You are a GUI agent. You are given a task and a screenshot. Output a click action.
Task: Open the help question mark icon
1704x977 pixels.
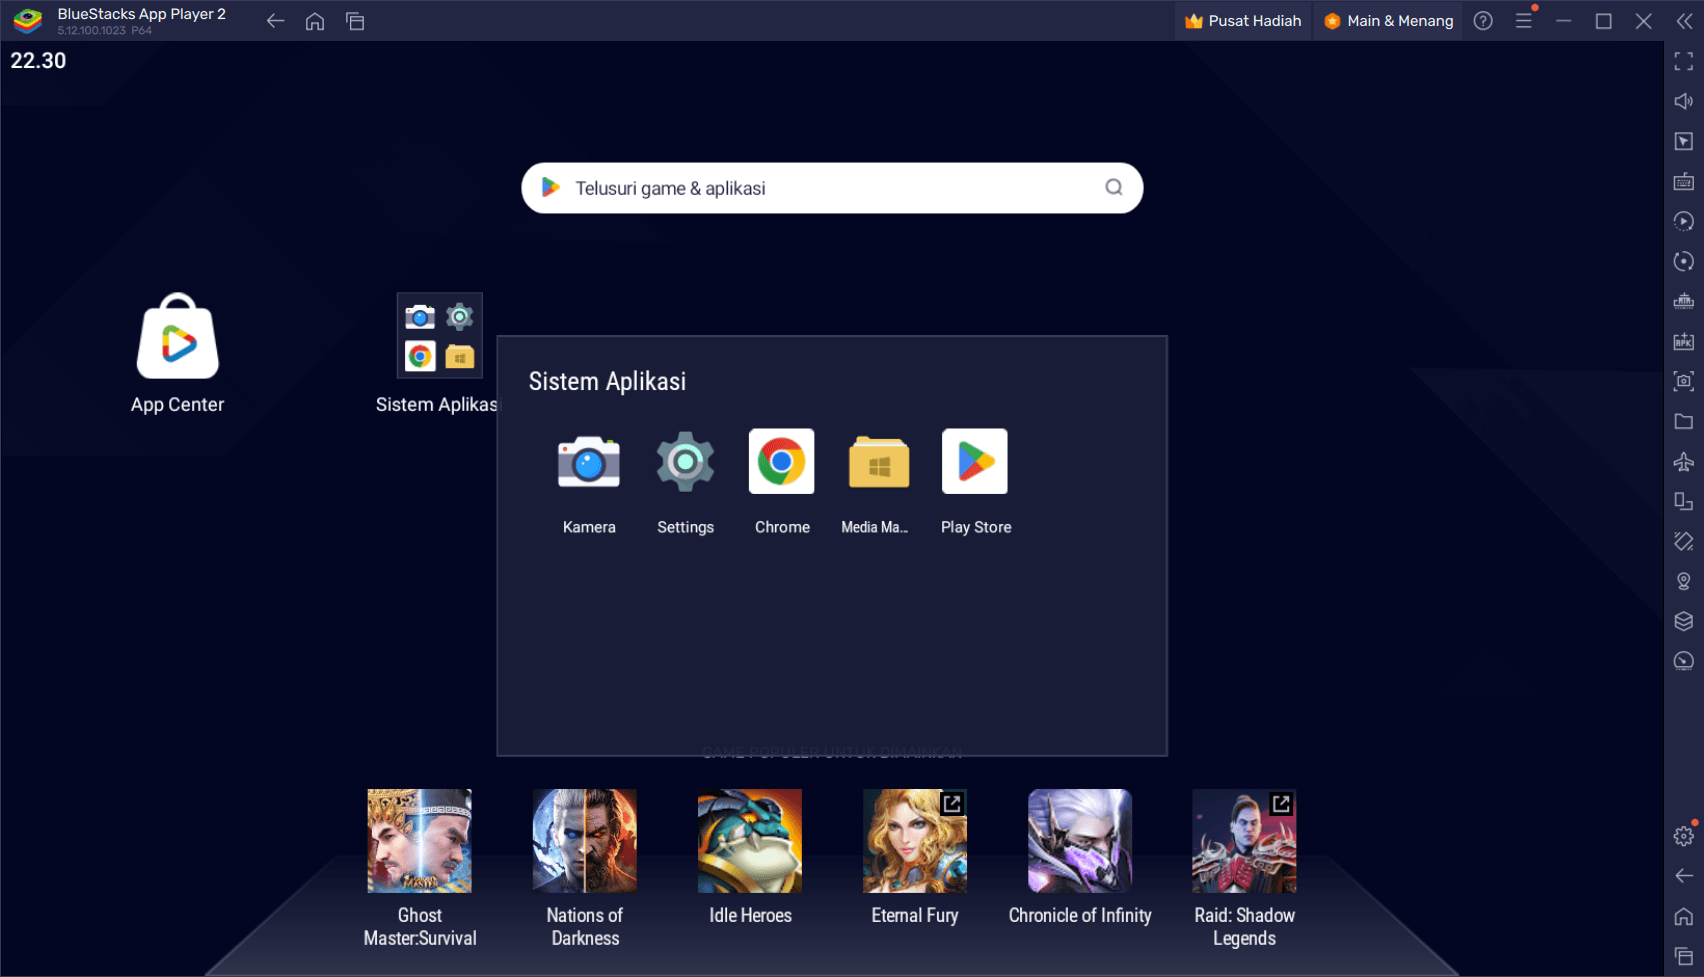pyautogui.click(x=1483, y=21)
